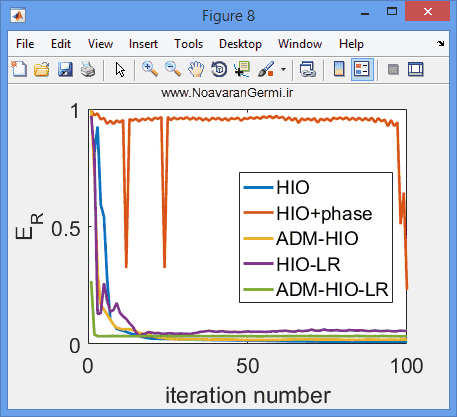The height and width of the screenshot is (417, 457).
Task: Toggle the Insert Legend button
Action: click(362, 69)
